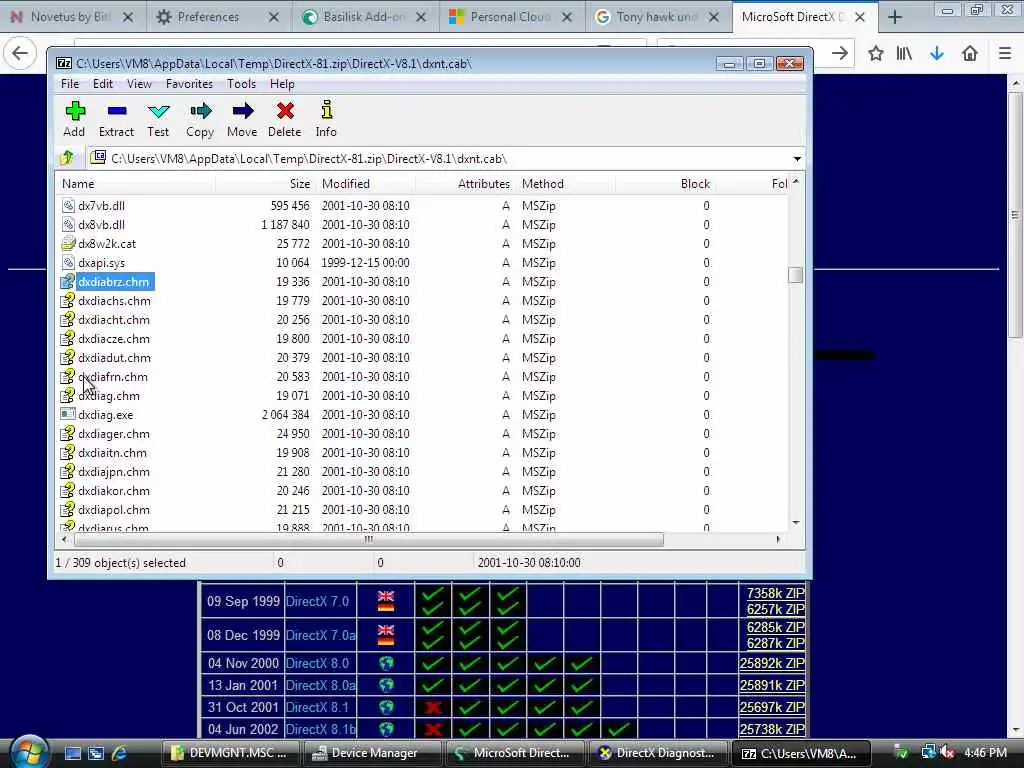Click the browser go arrow button
Viewport: 1024px width, 768px height.
[840, 54]
